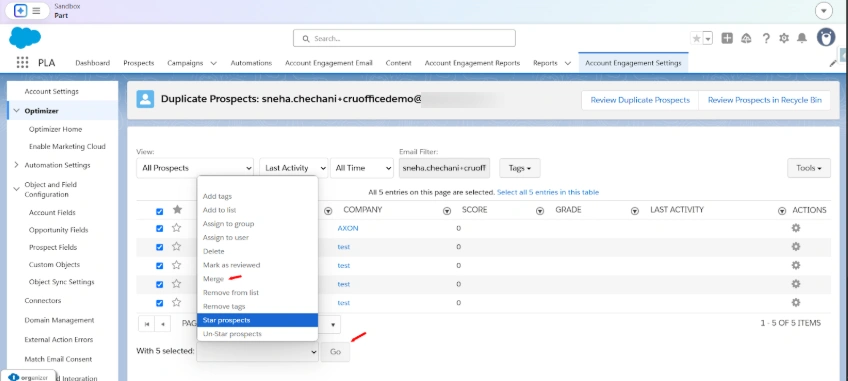This screenshot has height=381, width=848.
Task: Star the AXON prospect row
Action: tap(176, 228)
